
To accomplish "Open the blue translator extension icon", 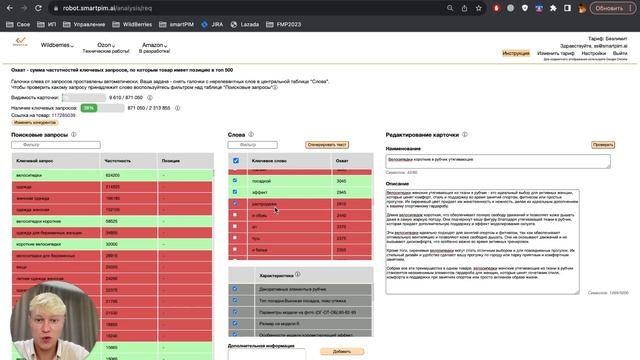I will (x=539, y=8).
